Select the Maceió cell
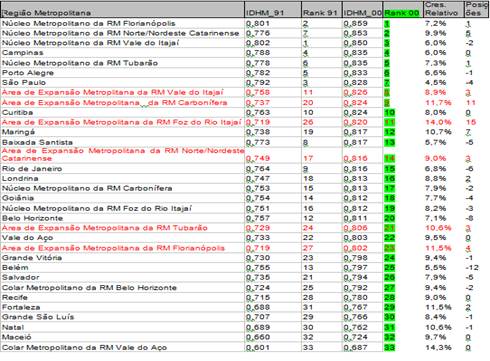This screenshot has width=490, height=361. [123, 337]
